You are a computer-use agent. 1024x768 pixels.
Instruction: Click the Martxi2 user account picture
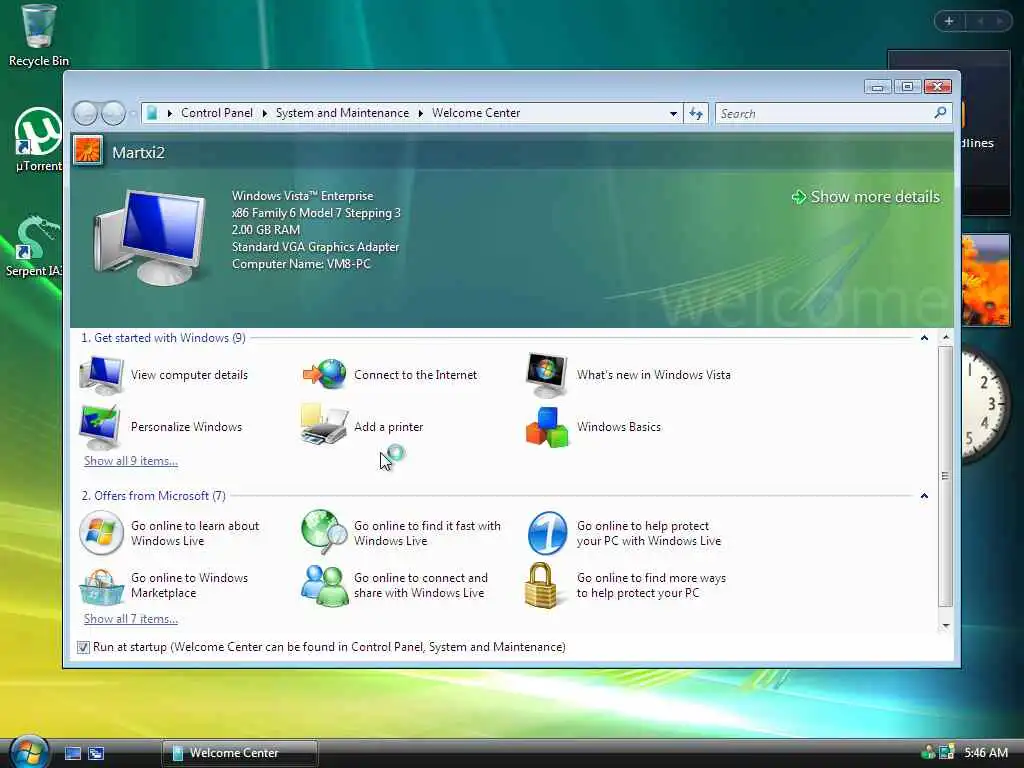click(x=88, y=151)
